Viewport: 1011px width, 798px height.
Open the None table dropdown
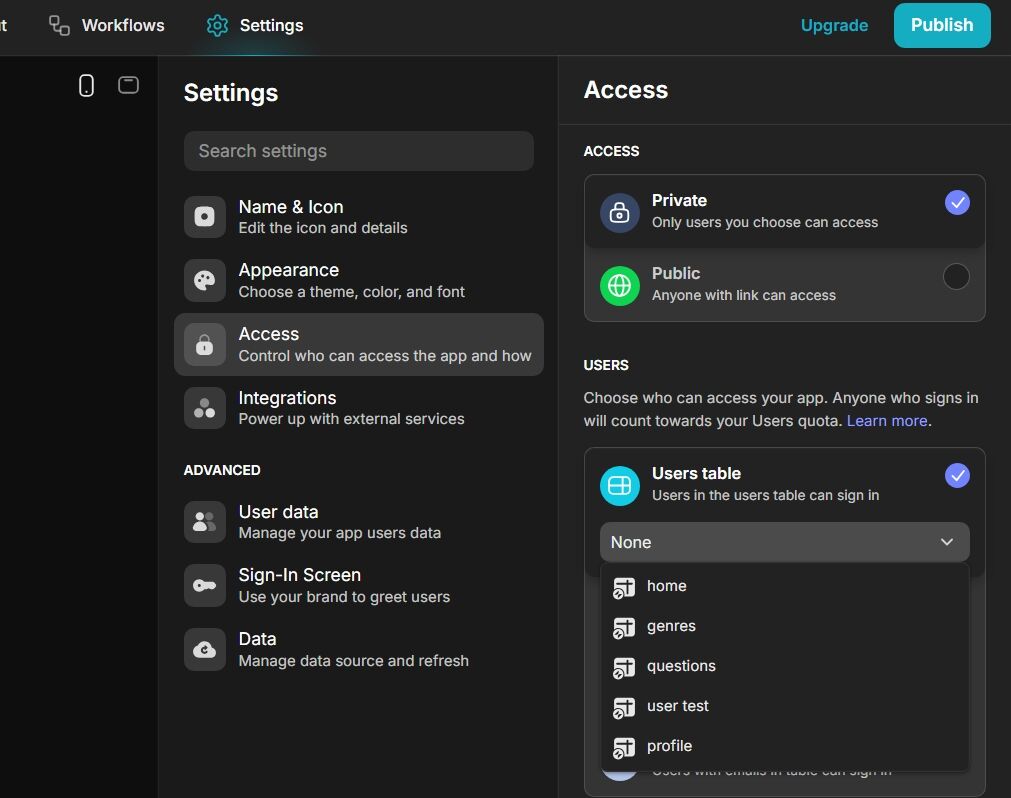[784, 542]
